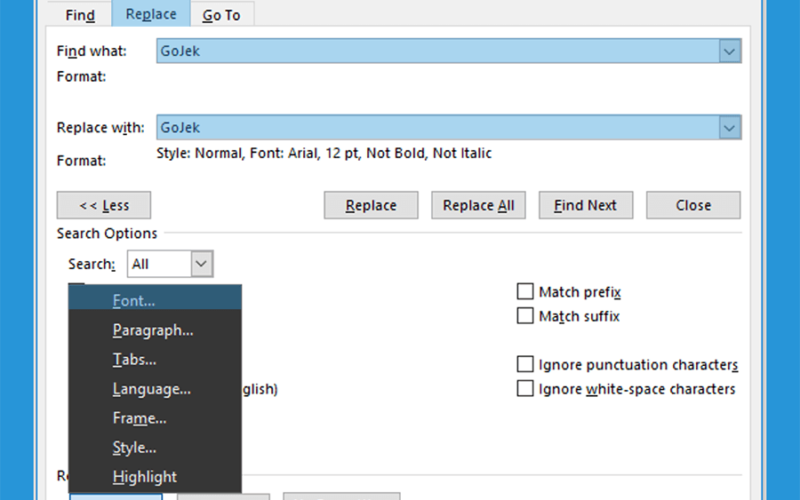800x500 pixels.
Task: Open the Search direction All dropdown
Action: 170,264
